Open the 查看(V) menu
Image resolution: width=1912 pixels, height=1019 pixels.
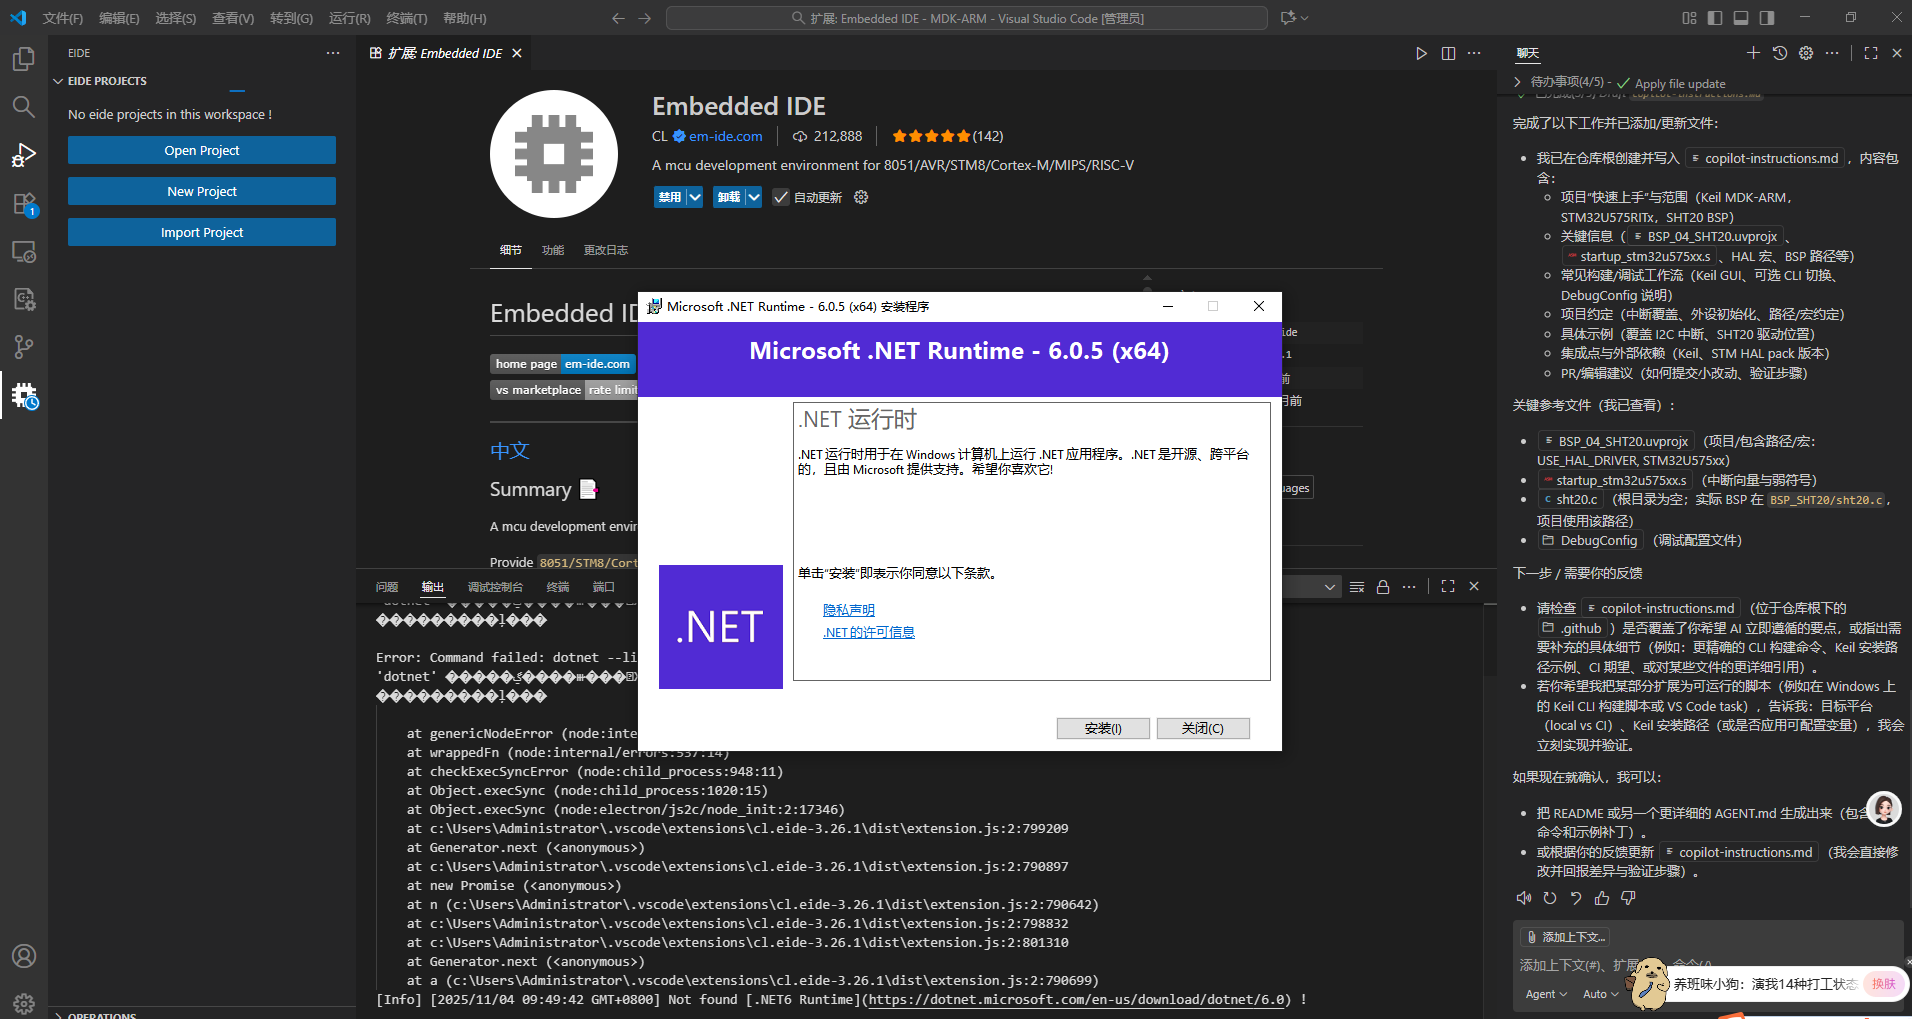click(233, 17)
